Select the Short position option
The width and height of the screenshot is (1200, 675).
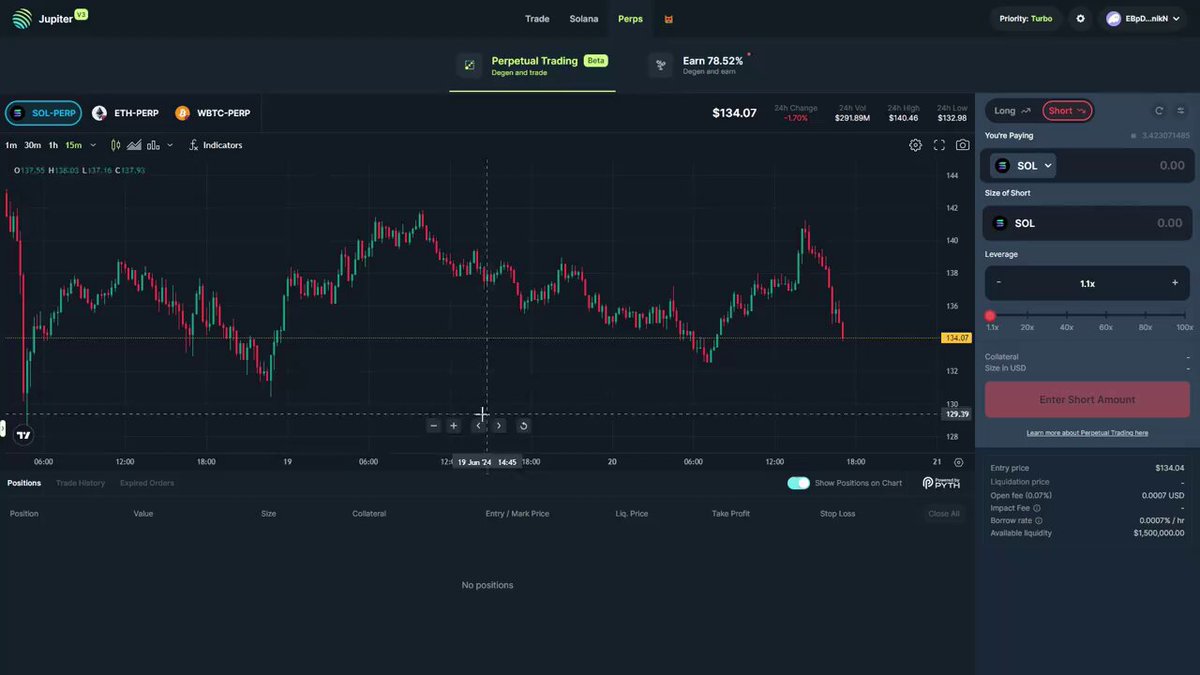(1067, 111)
